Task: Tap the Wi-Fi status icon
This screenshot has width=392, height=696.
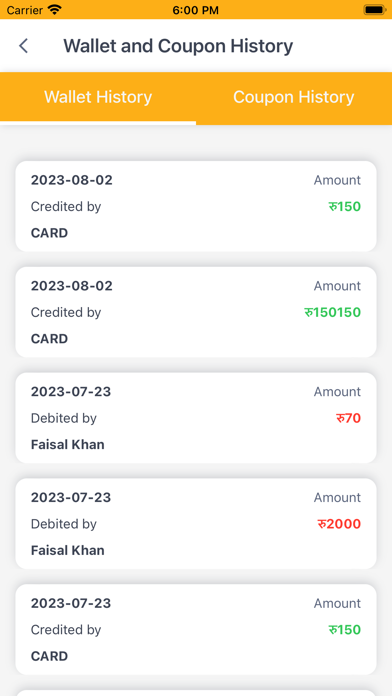Action: pos(55,9)
